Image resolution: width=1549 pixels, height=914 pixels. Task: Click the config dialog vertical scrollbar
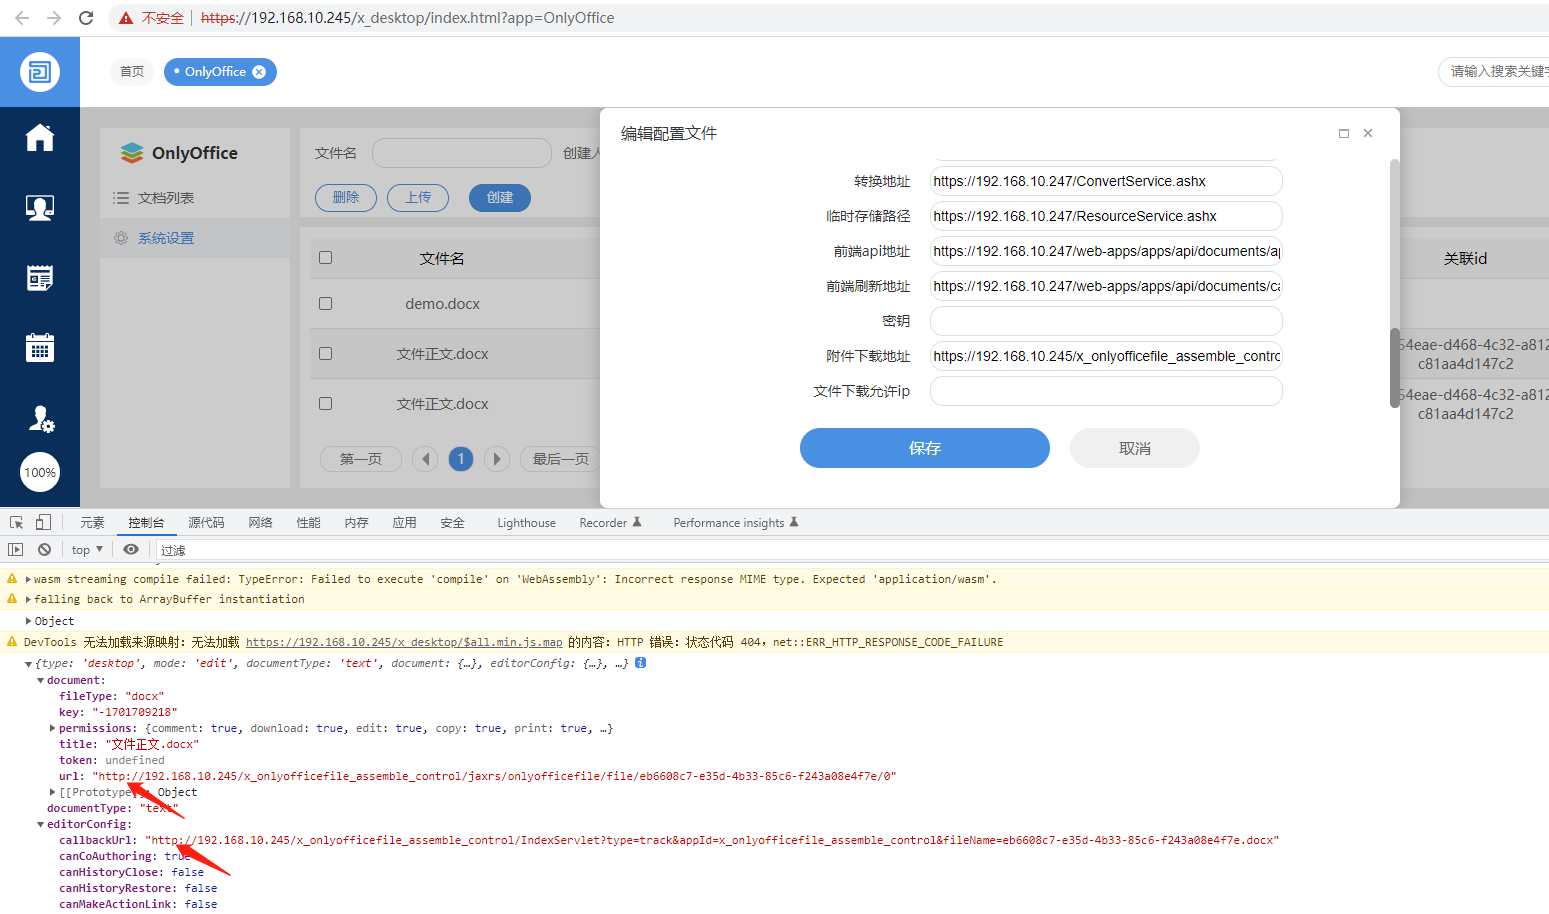[1395, 368]
